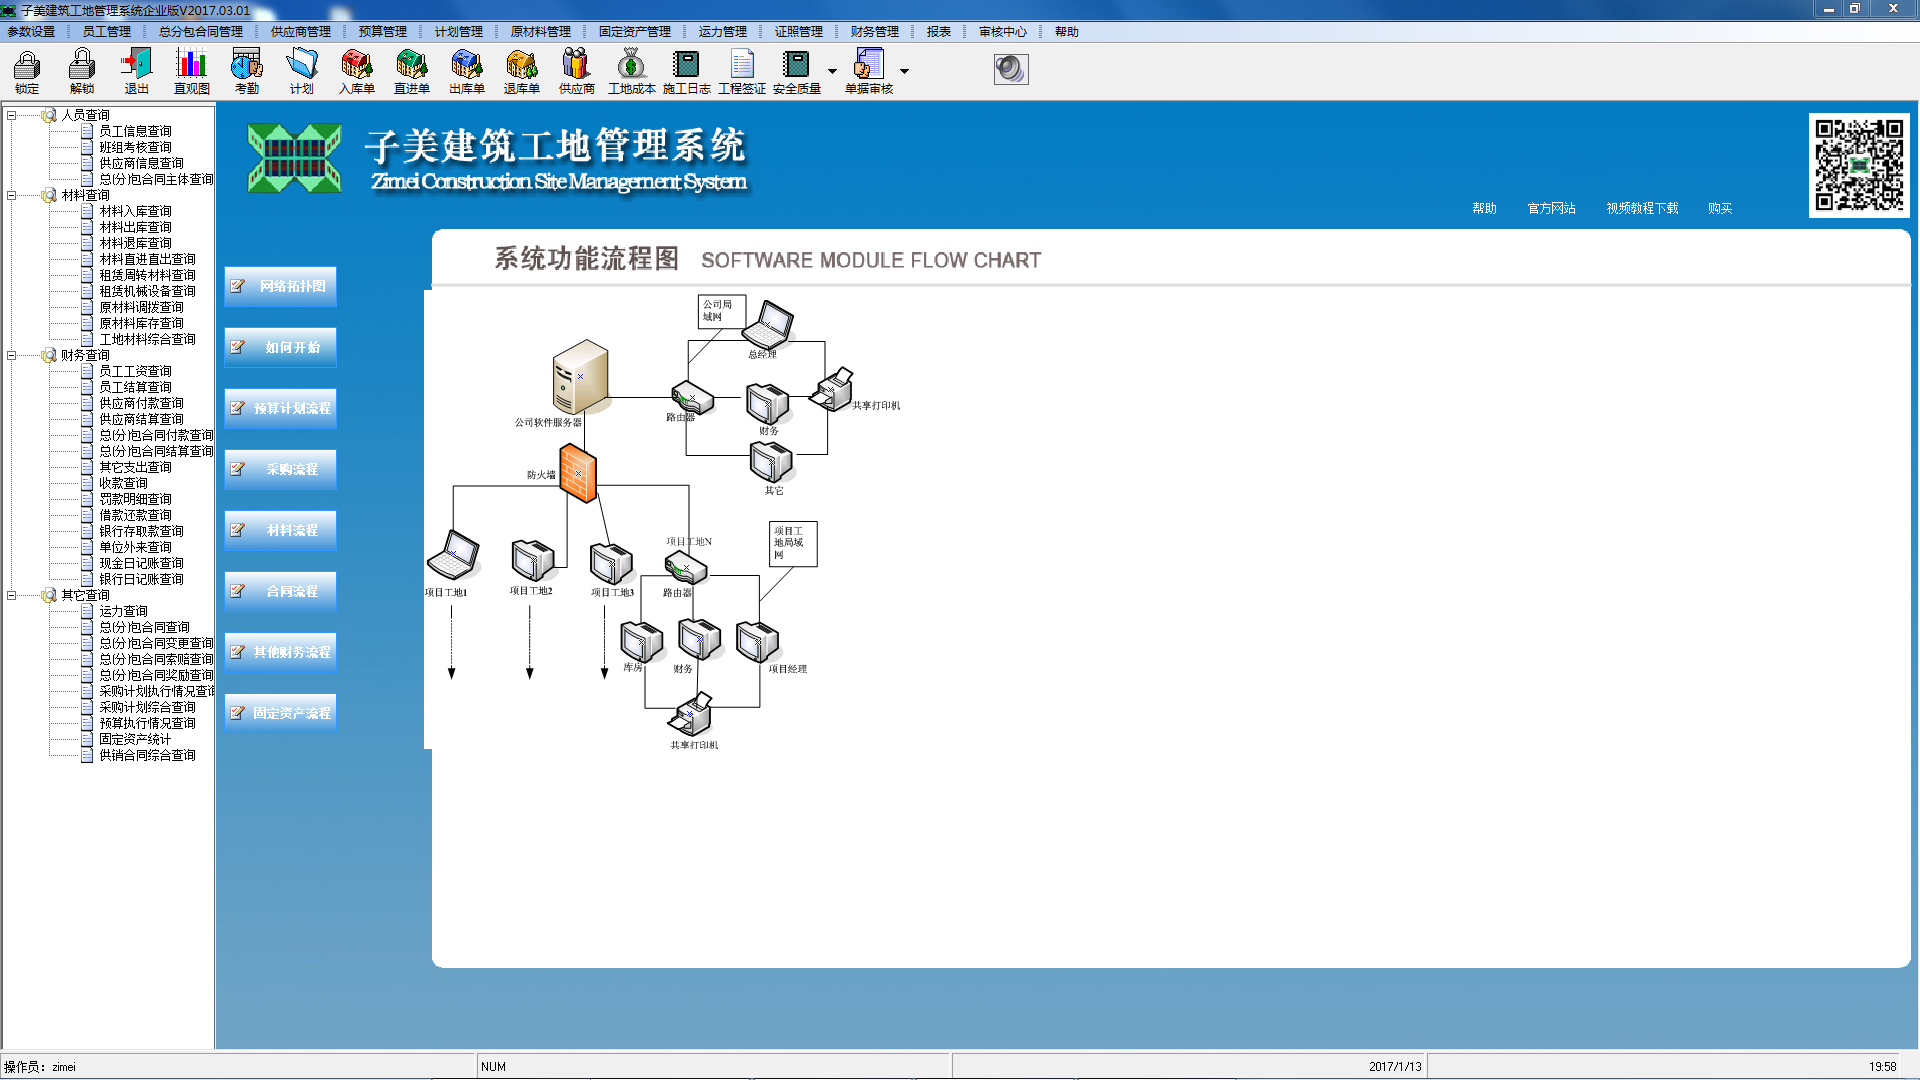Click the speaker sound icon in toolbar
The height and width of the screenshot is (1080, 1920).
tap(1010, 69)
